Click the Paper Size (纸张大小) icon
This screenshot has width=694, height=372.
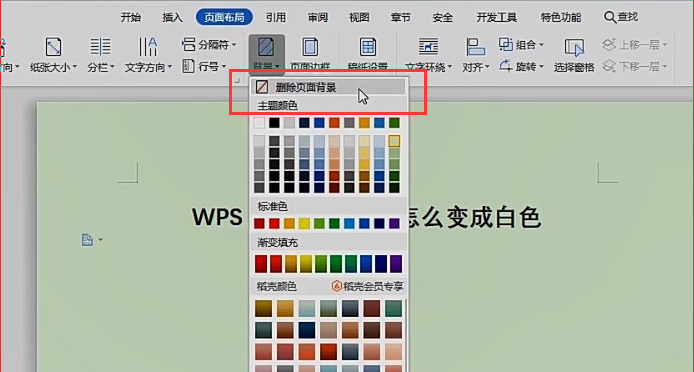tap(54, 47)
